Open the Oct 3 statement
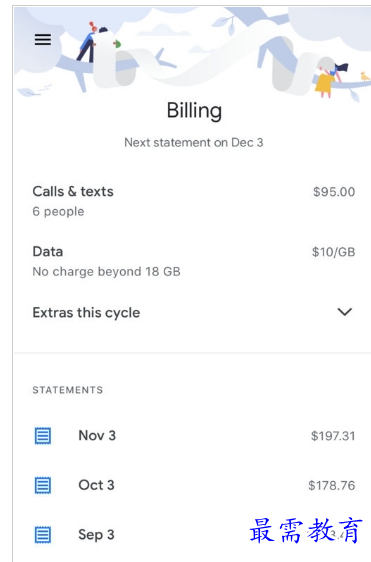The image size is (371, 562). point(194,485)
